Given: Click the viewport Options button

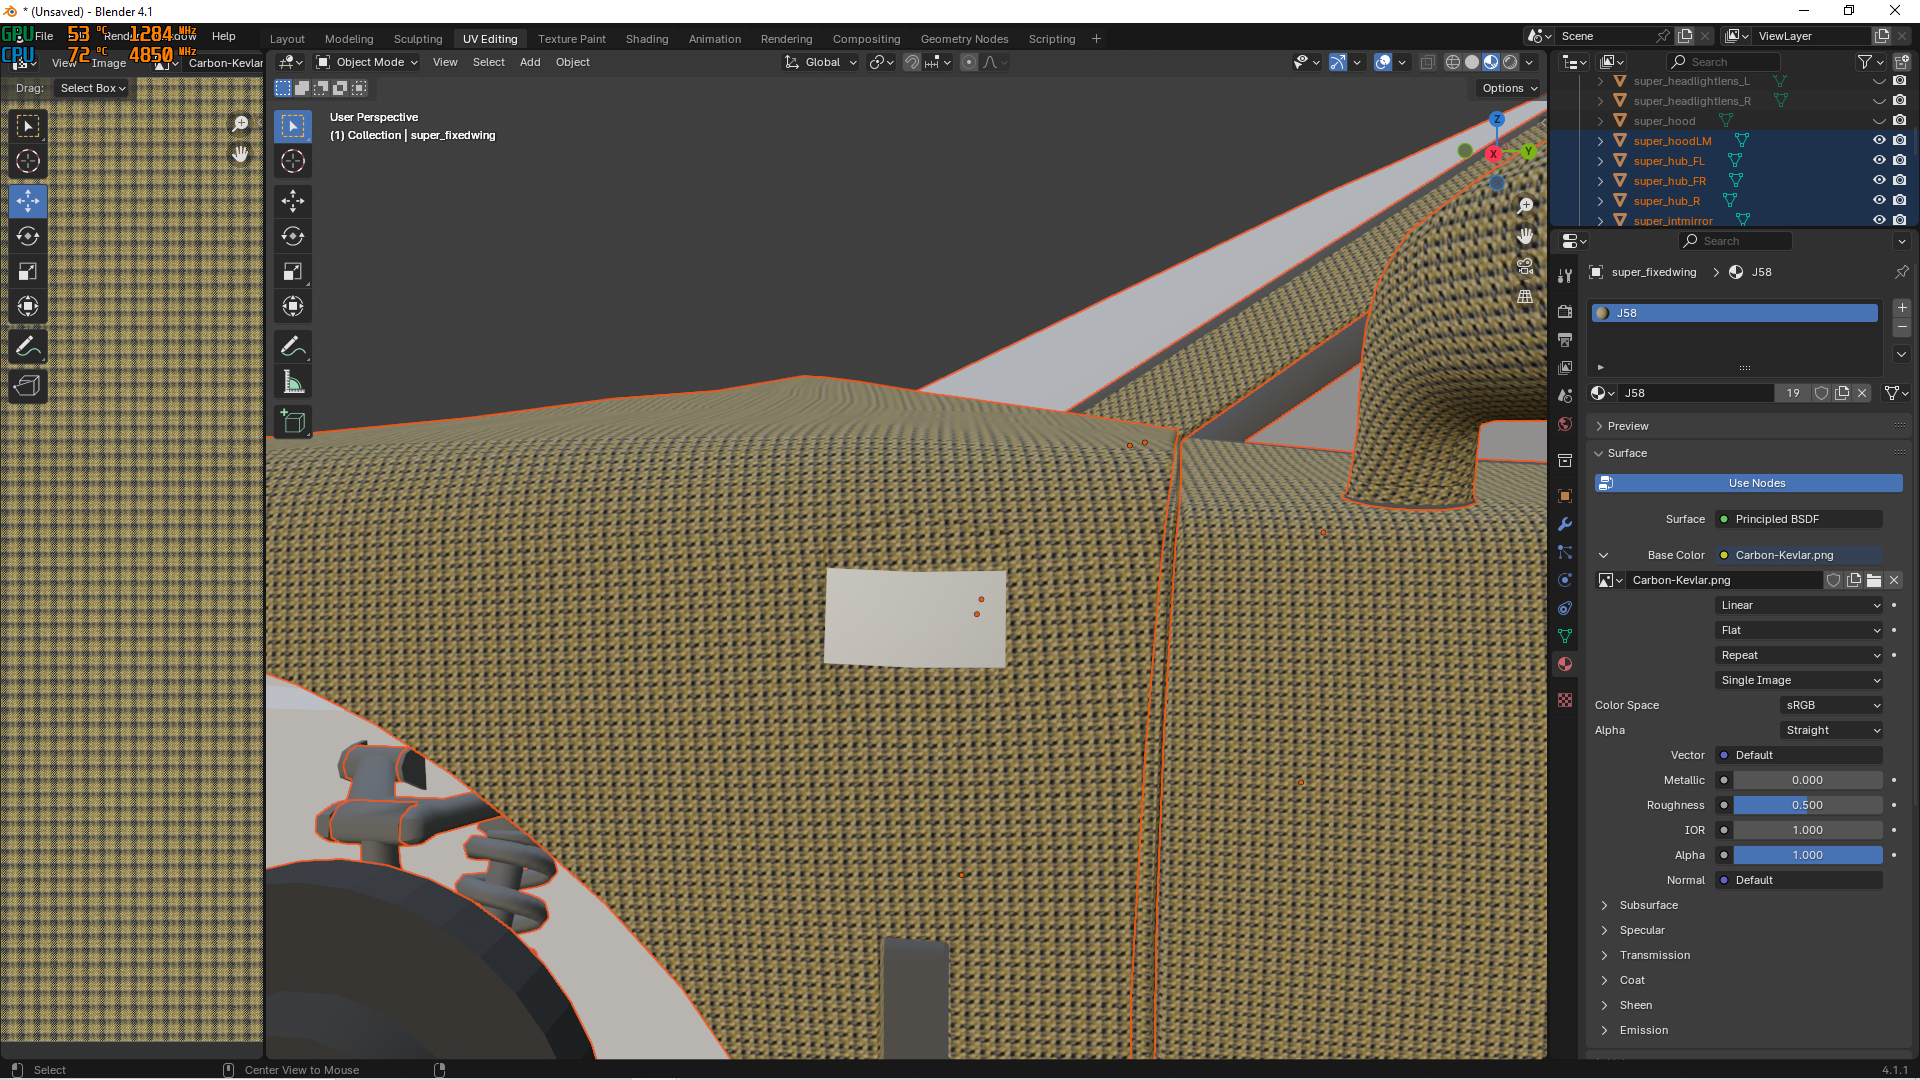Looking at the screenshot, I should pyautogui.click(x=1509, y=88).
